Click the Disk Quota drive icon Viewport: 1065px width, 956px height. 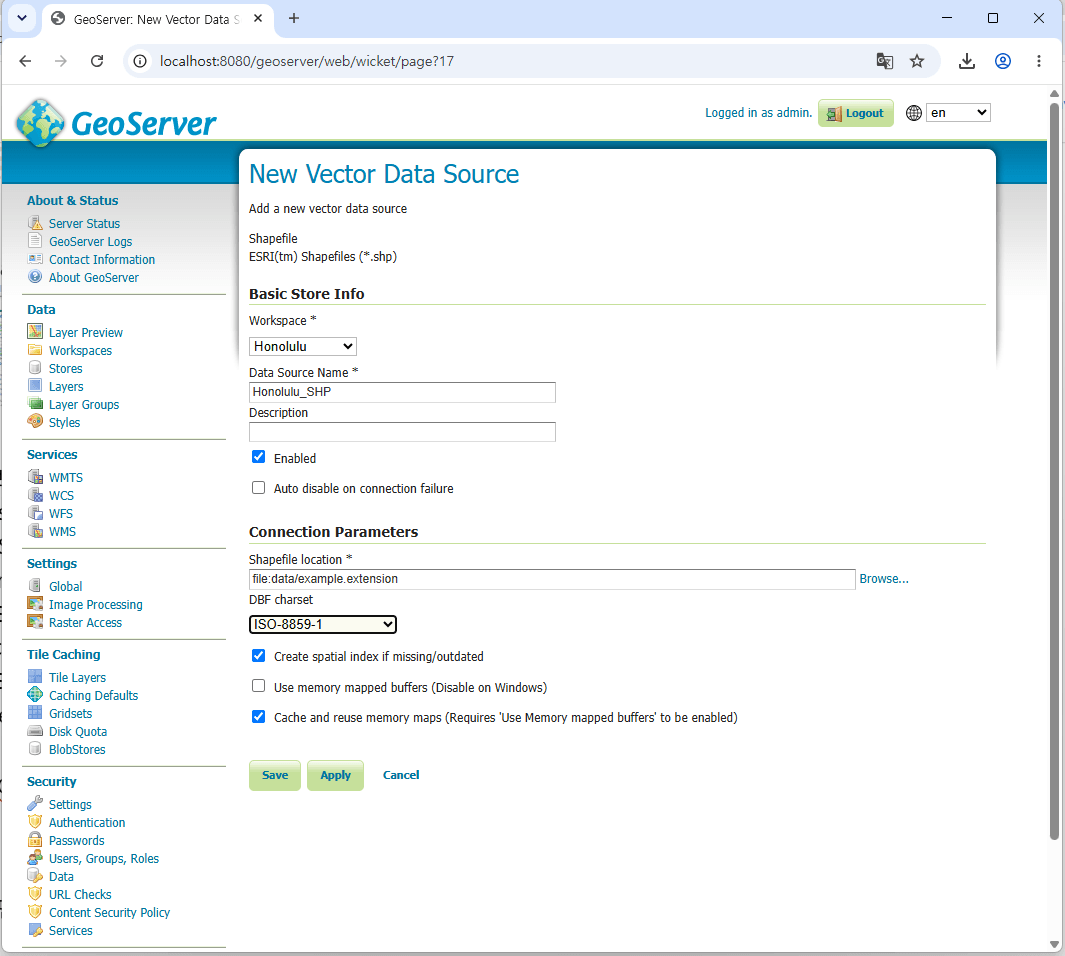click(x=35, y=731)
